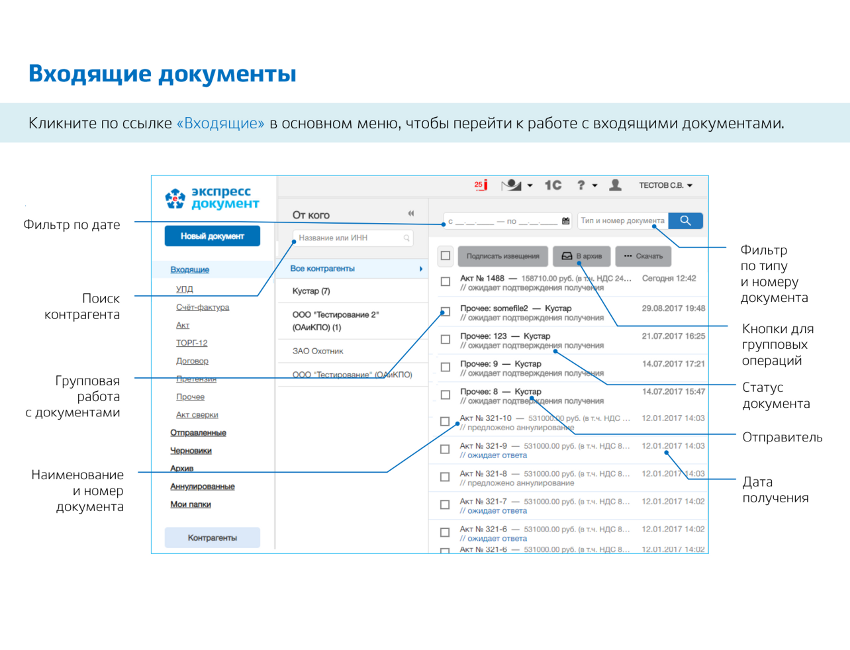This screenshot has height=650, width=850.
Task: Click Подписать извещения button
Action: click(x=503, y=256)
